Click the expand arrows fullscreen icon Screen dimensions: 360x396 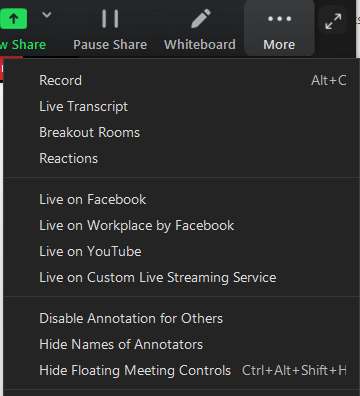point(333,21)
